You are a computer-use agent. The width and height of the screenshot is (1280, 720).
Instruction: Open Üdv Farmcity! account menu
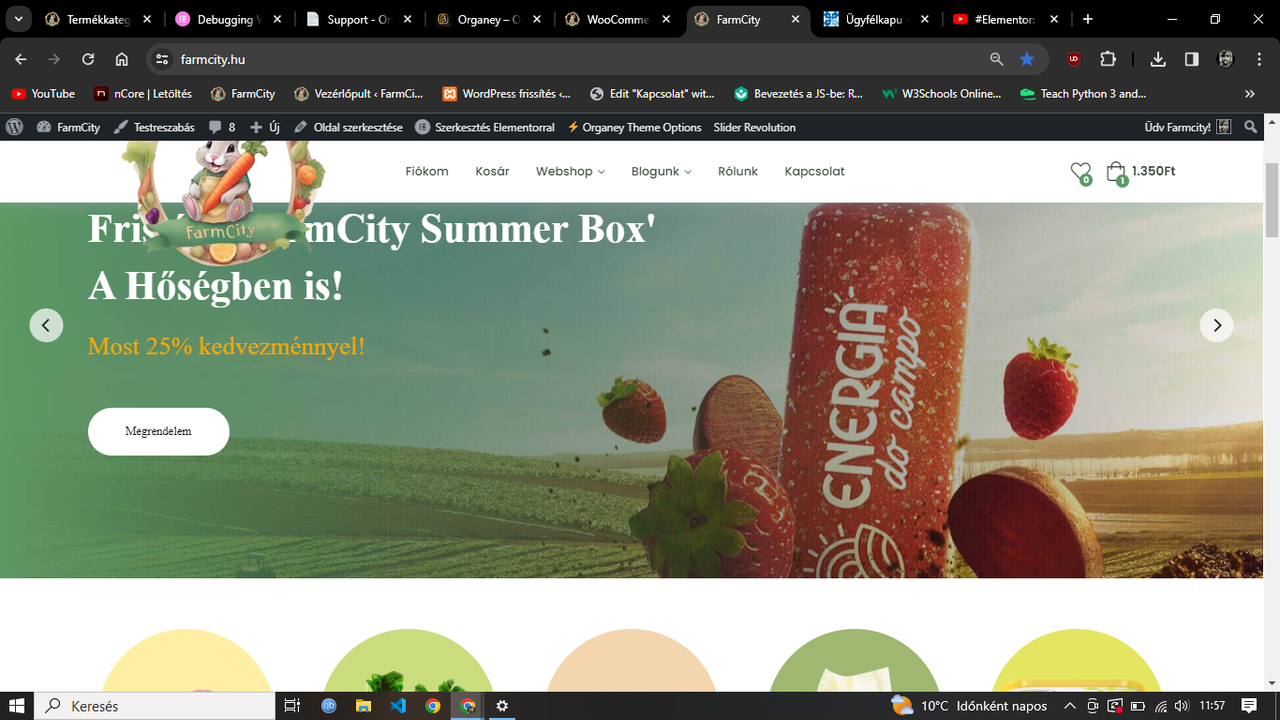[1187, 127]
